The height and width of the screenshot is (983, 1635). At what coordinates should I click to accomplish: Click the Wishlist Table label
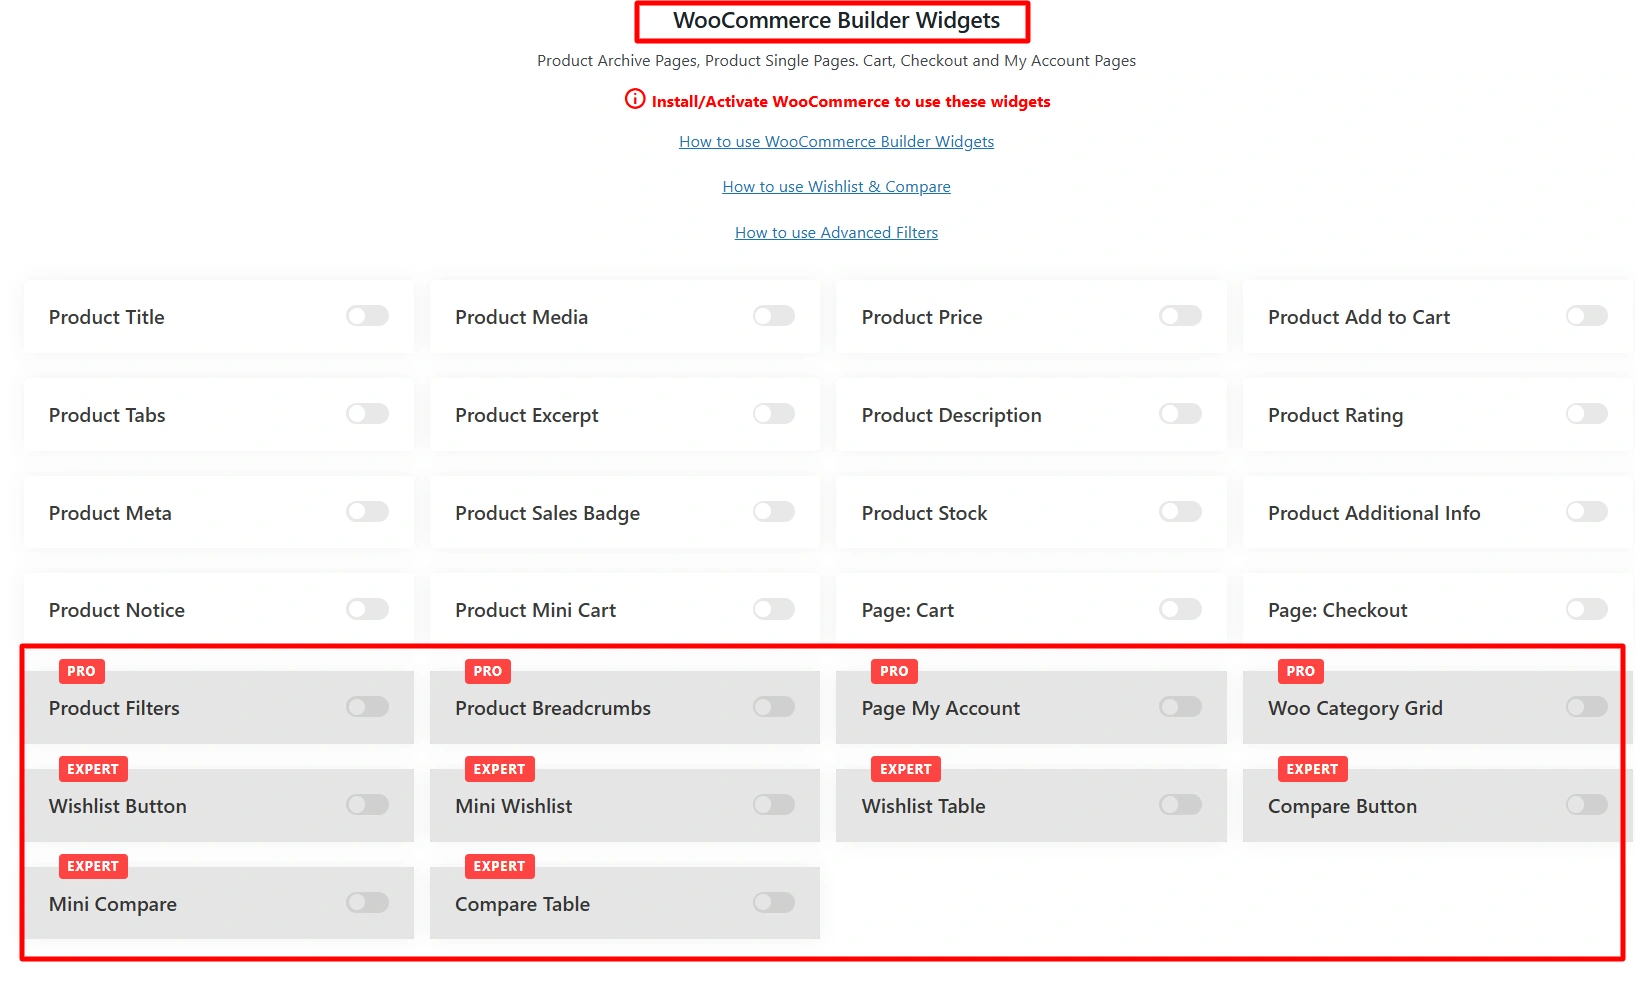[923, 806]
